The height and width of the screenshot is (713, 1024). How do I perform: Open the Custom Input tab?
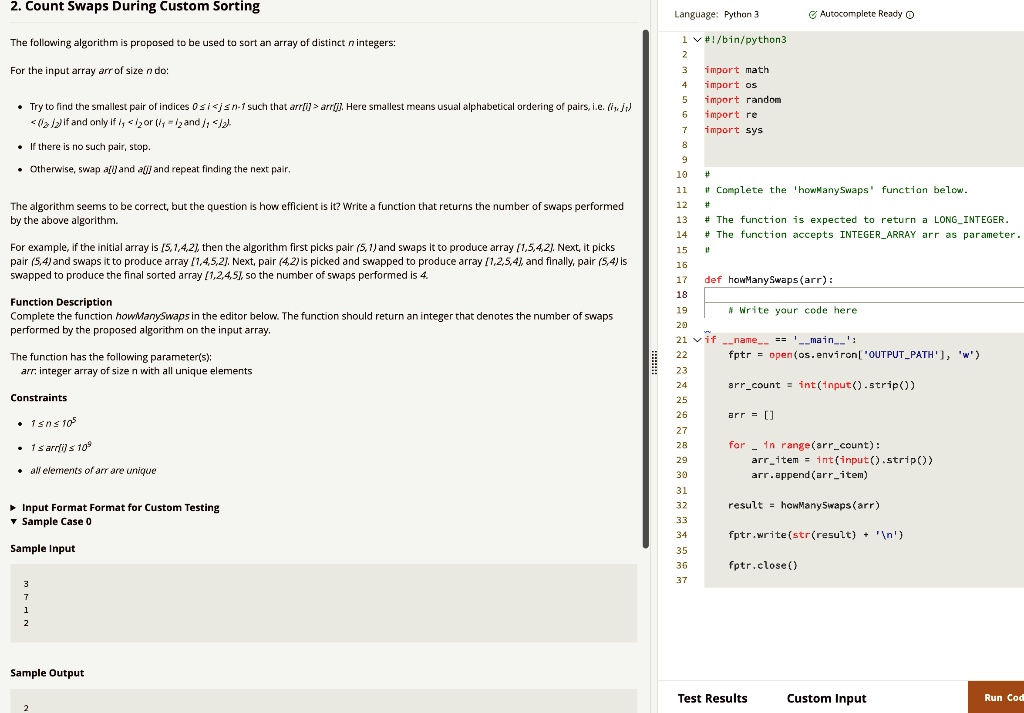[826, 698]
